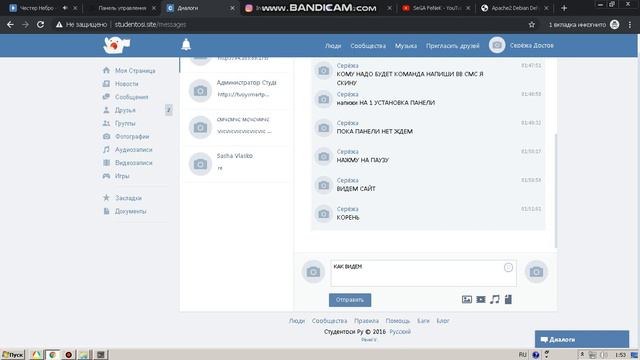Image resolution: width=640 pixels, height=360 pixels.
Task: Open Сообщения in the sidebar
Action: tap(131, 97)
